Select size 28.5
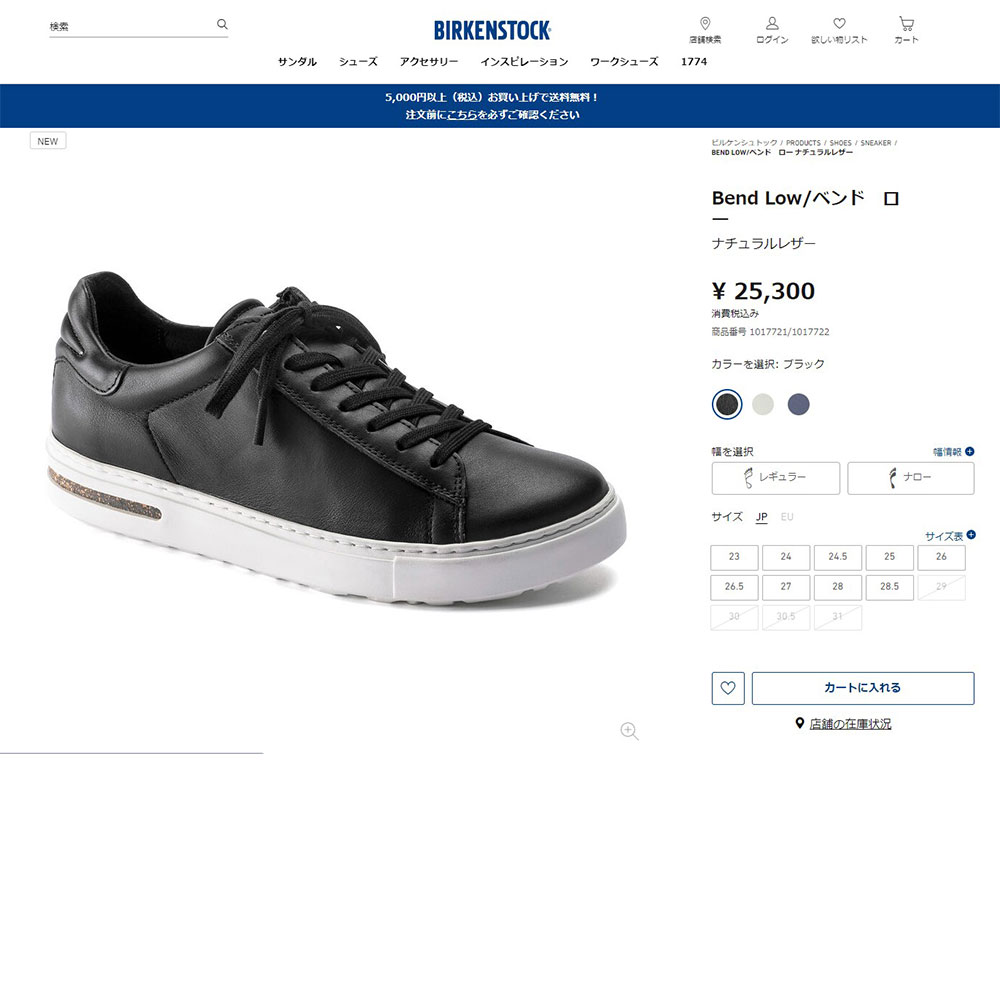This screenshot has height=1000, width=1000. 890,587
